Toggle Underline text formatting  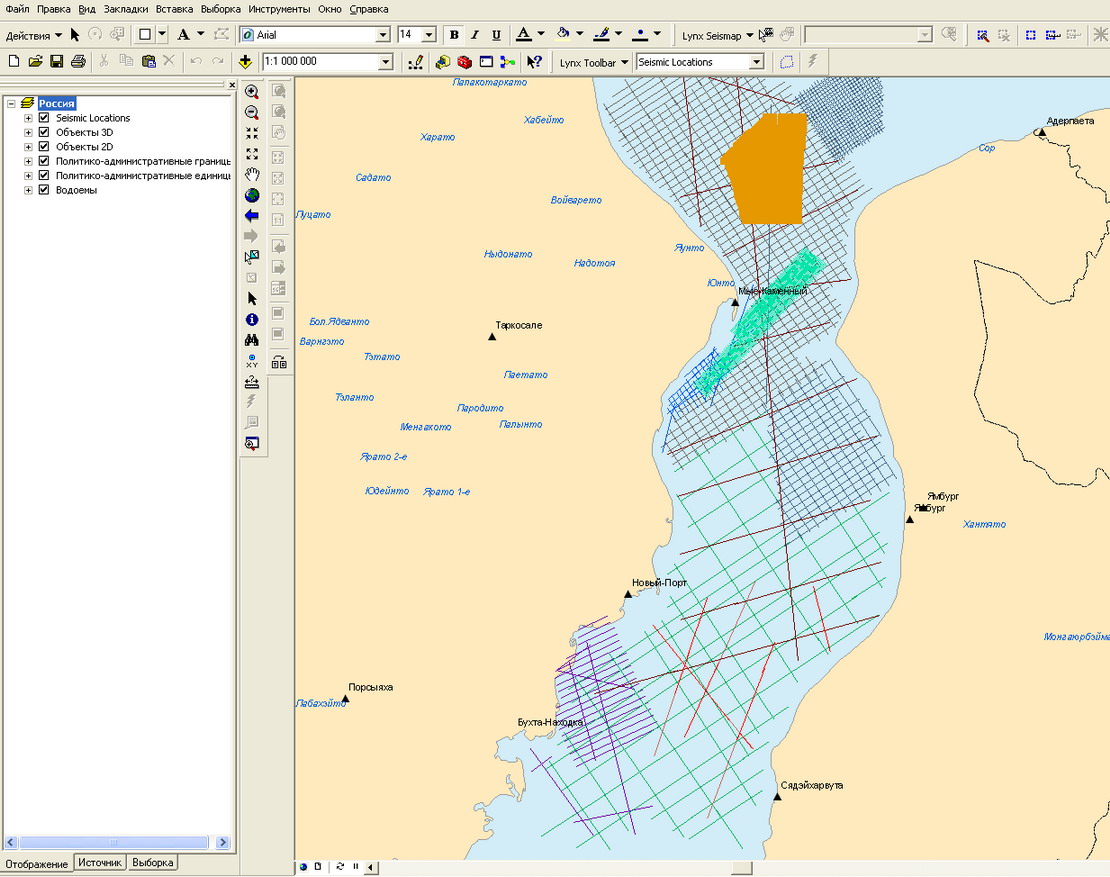tap(496, 35)
